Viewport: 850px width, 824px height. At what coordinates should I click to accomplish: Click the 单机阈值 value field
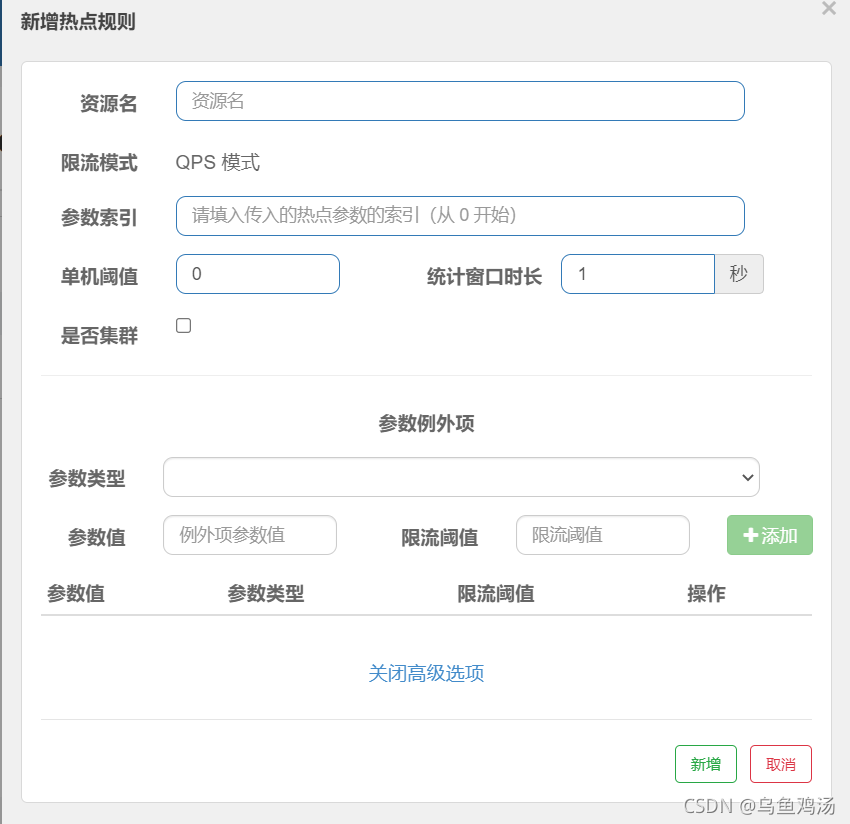[258, 274]
